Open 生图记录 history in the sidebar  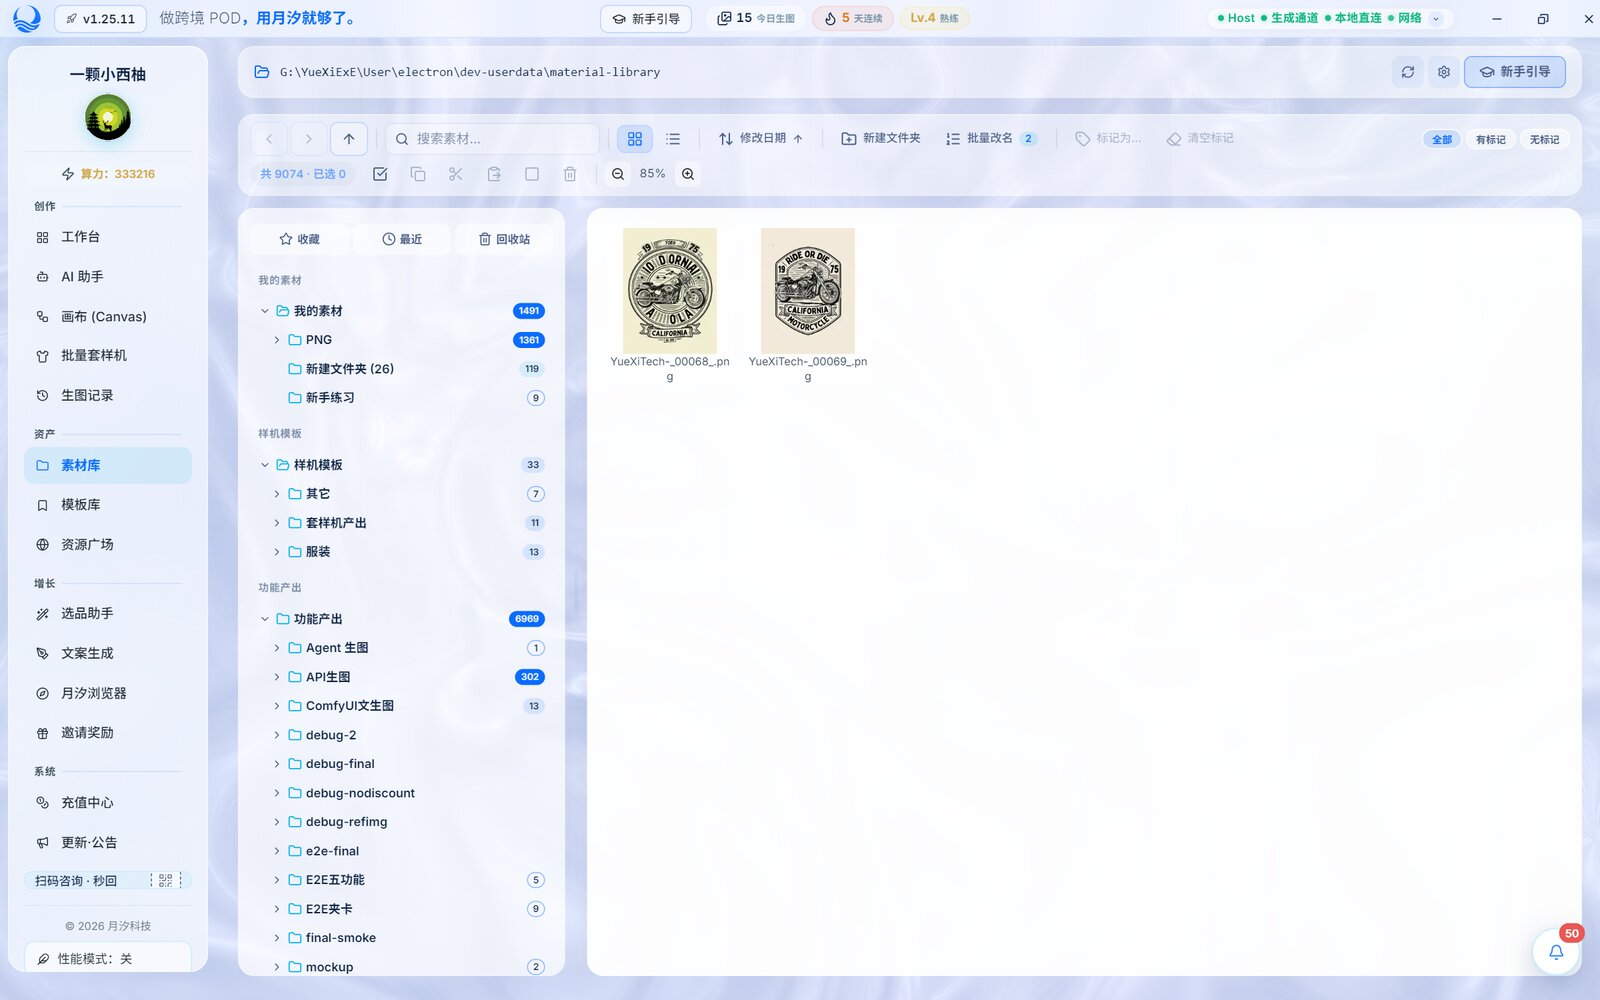coord(108,395)
